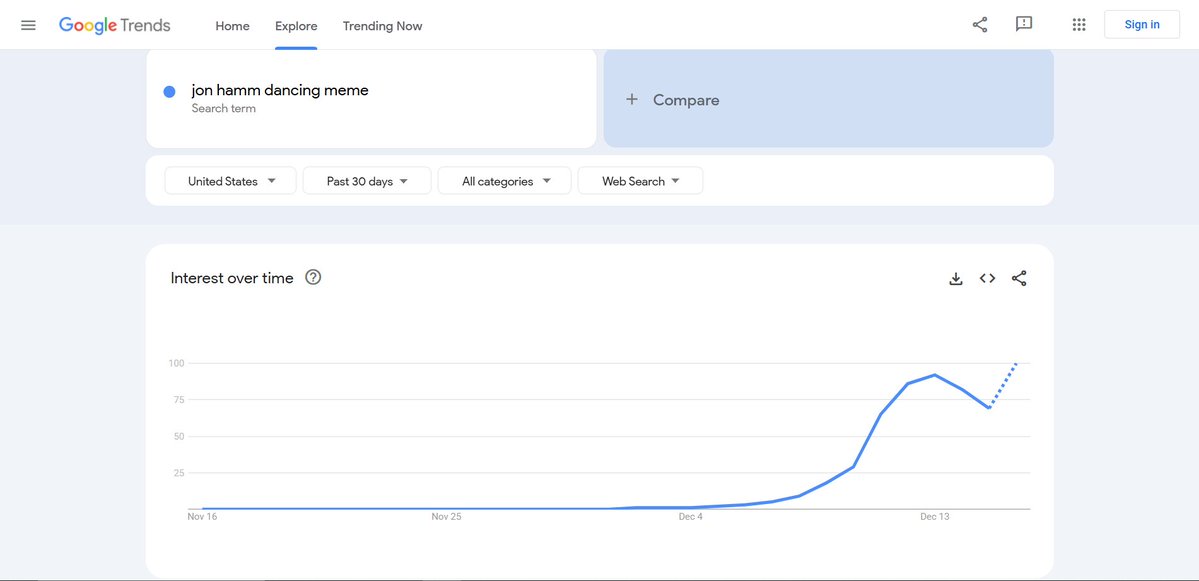Add a comparison term via Compare

click(x=828, y=99)
